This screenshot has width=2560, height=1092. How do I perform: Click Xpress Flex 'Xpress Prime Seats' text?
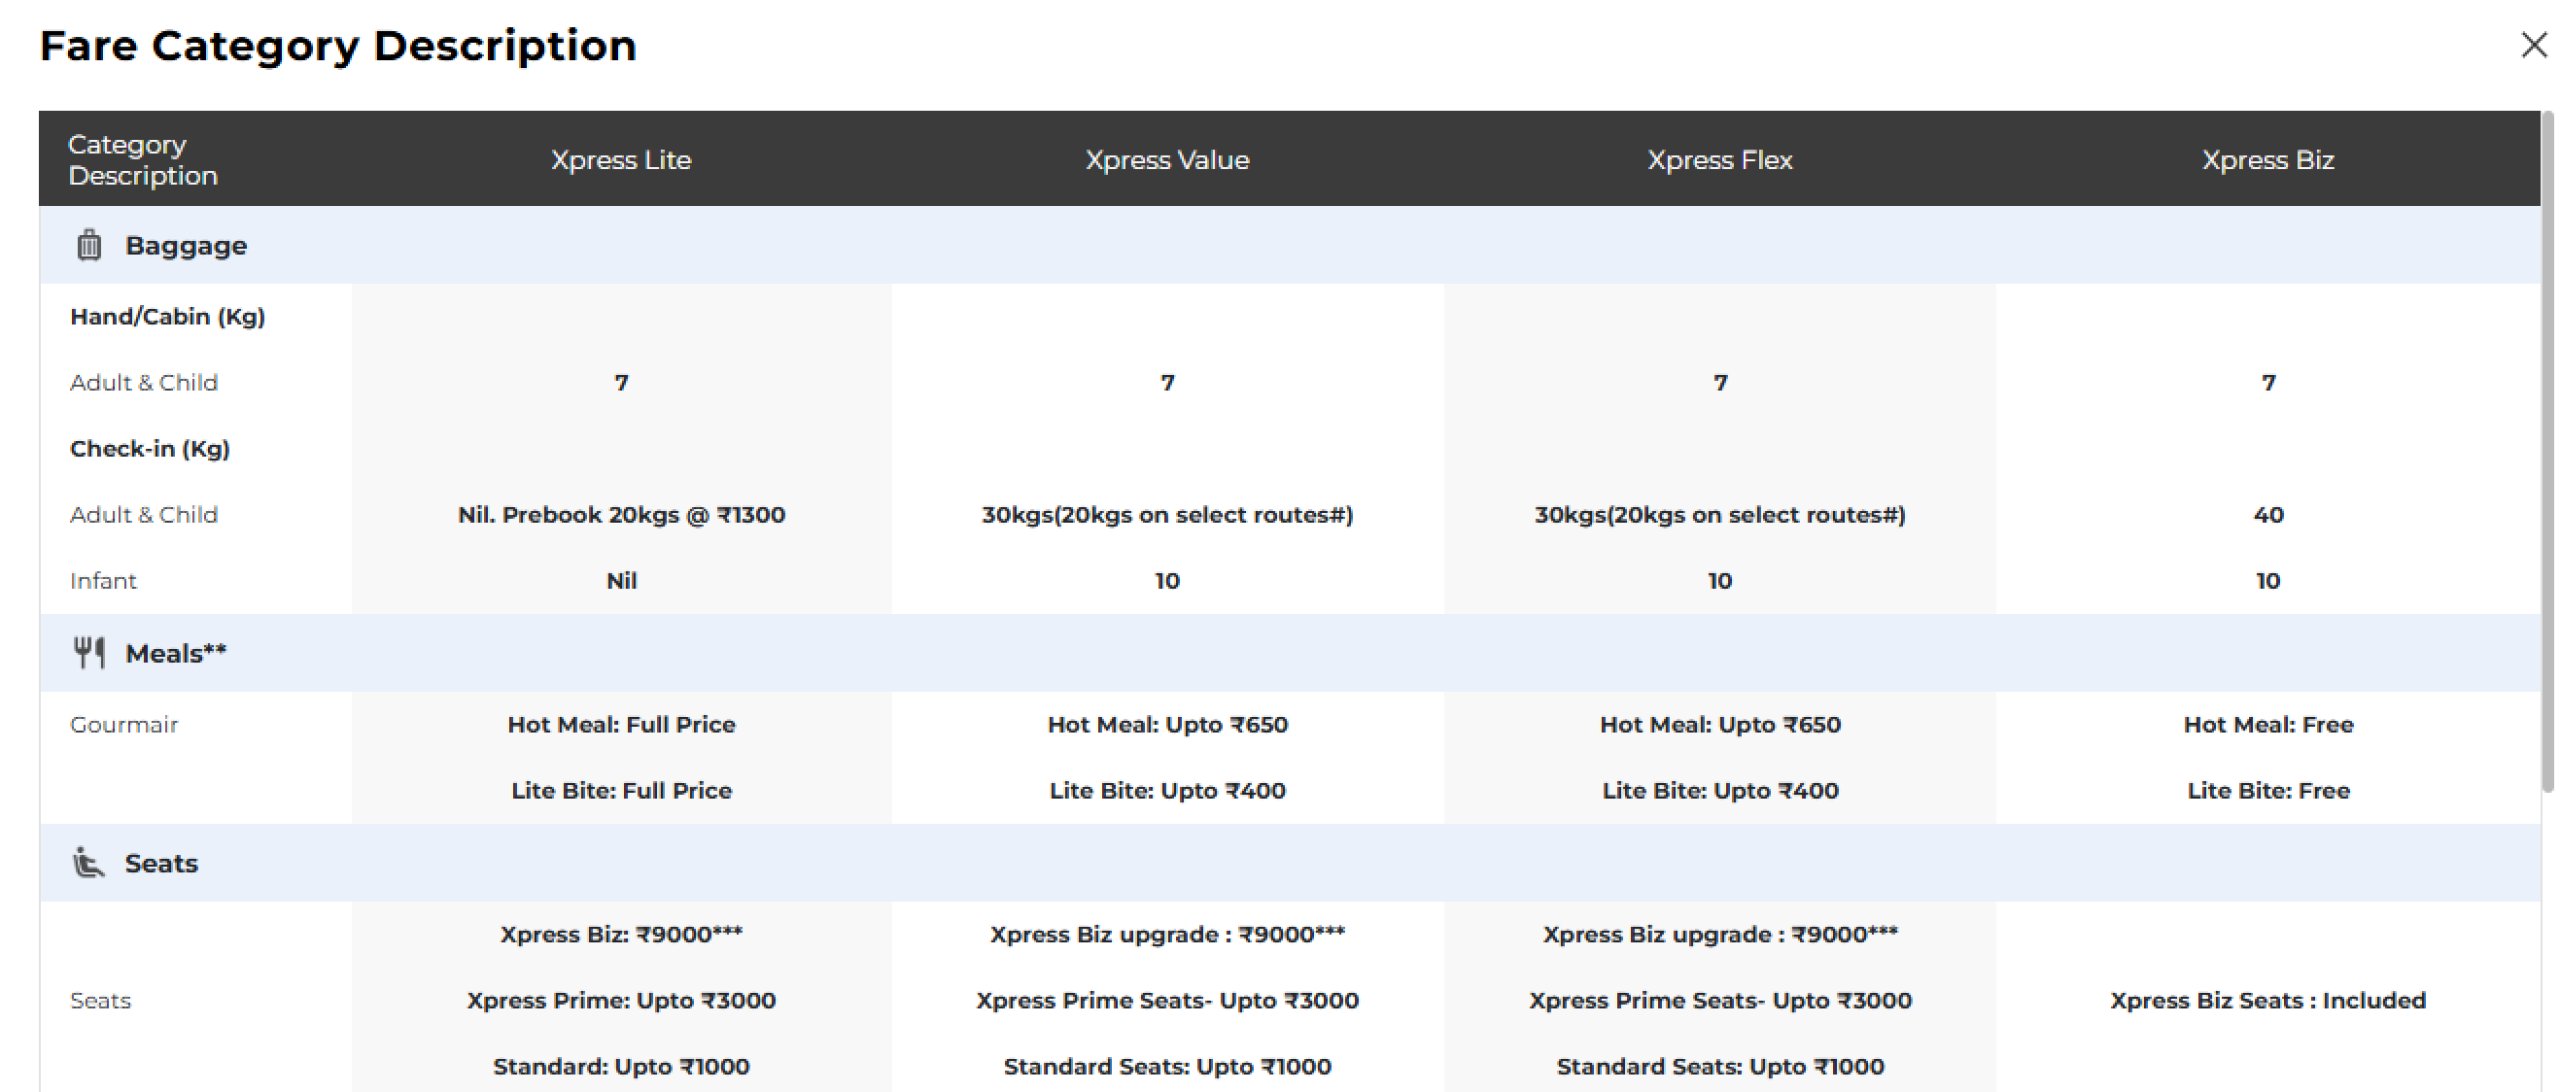(x=1720, y=1001)
